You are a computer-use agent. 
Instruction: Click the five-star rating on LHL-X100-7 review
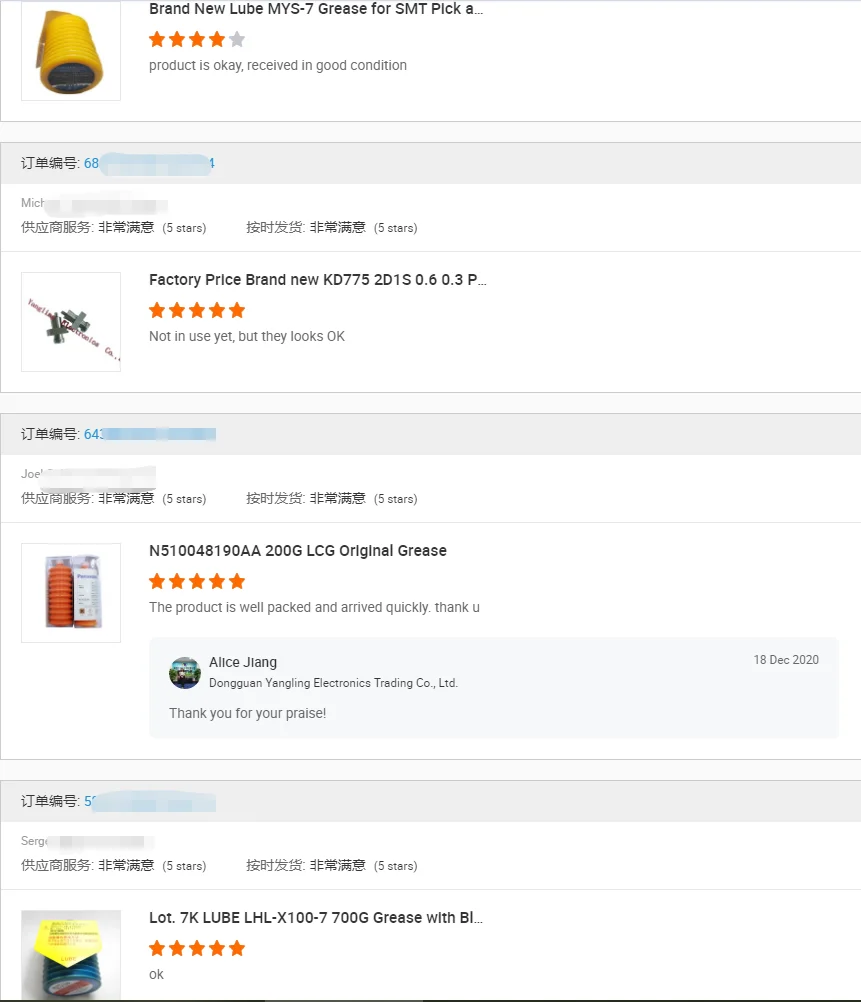[197, 949]
